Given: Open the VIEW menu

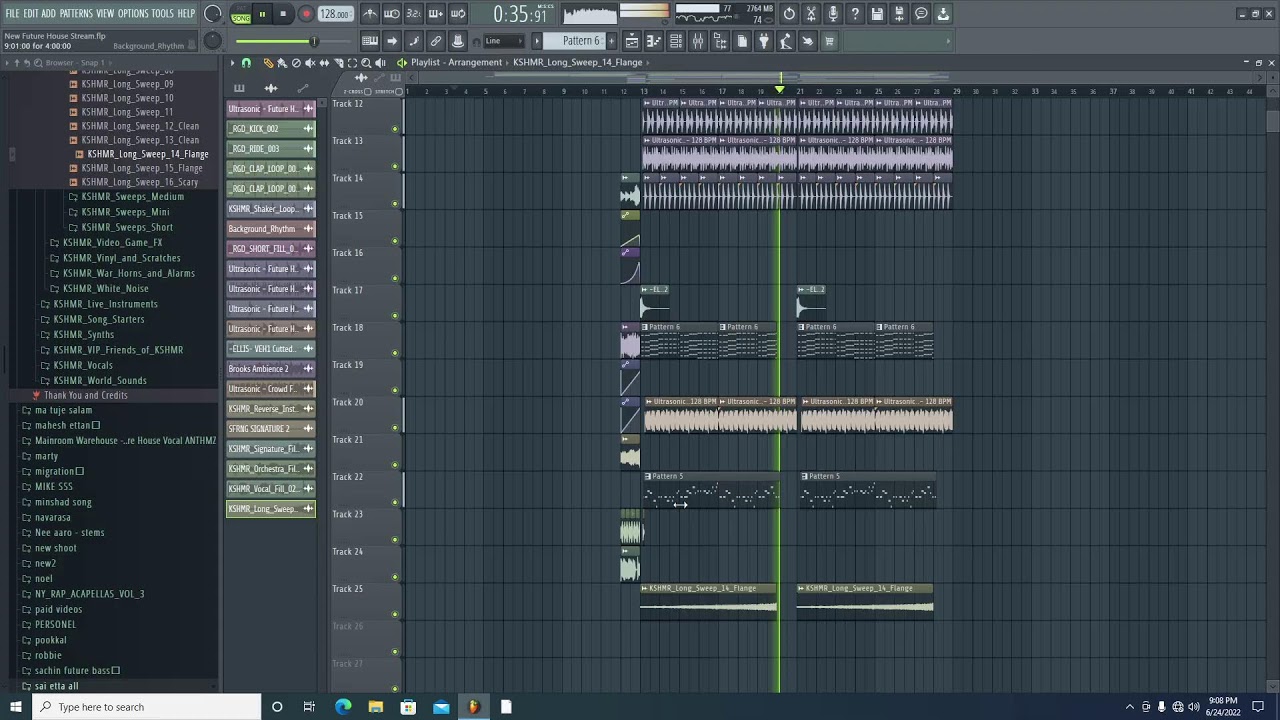Looking at the screenshot, I should [105, 13].
